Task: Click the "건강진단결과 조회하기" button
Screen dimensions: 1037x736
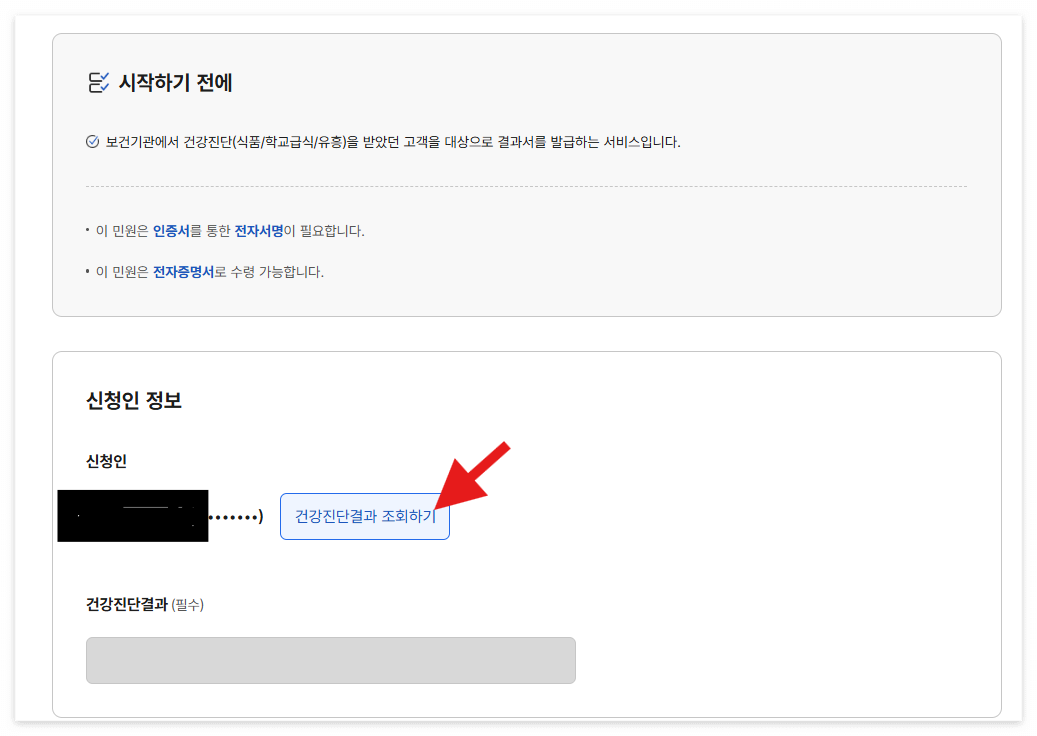Action: pos(364,516)
